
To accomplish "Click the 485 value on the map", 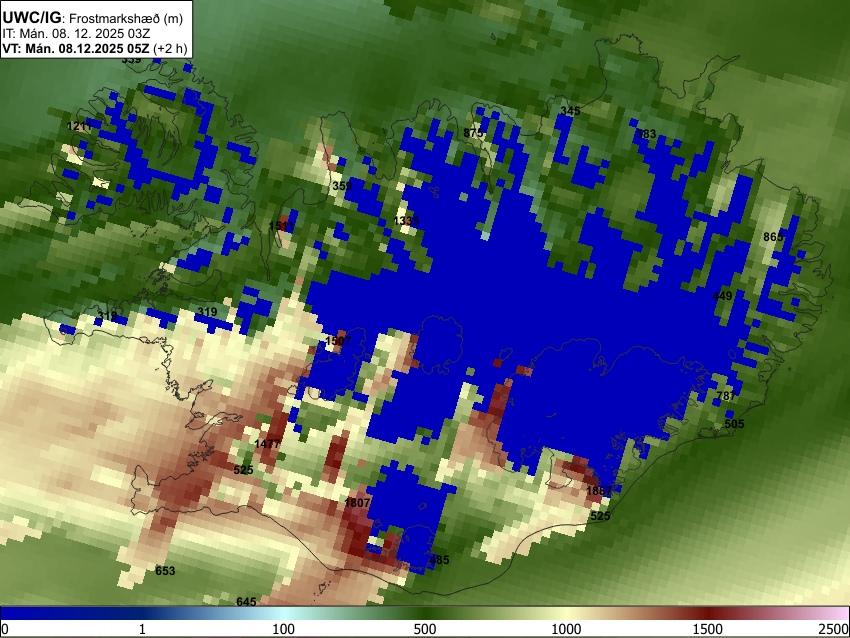I will [x=439, y=560].
